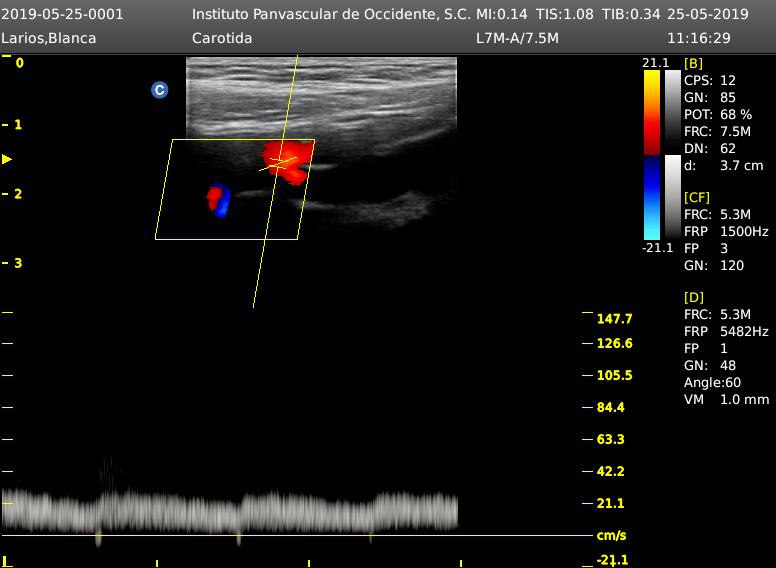Click the depth marker 2

pos(18,193)
